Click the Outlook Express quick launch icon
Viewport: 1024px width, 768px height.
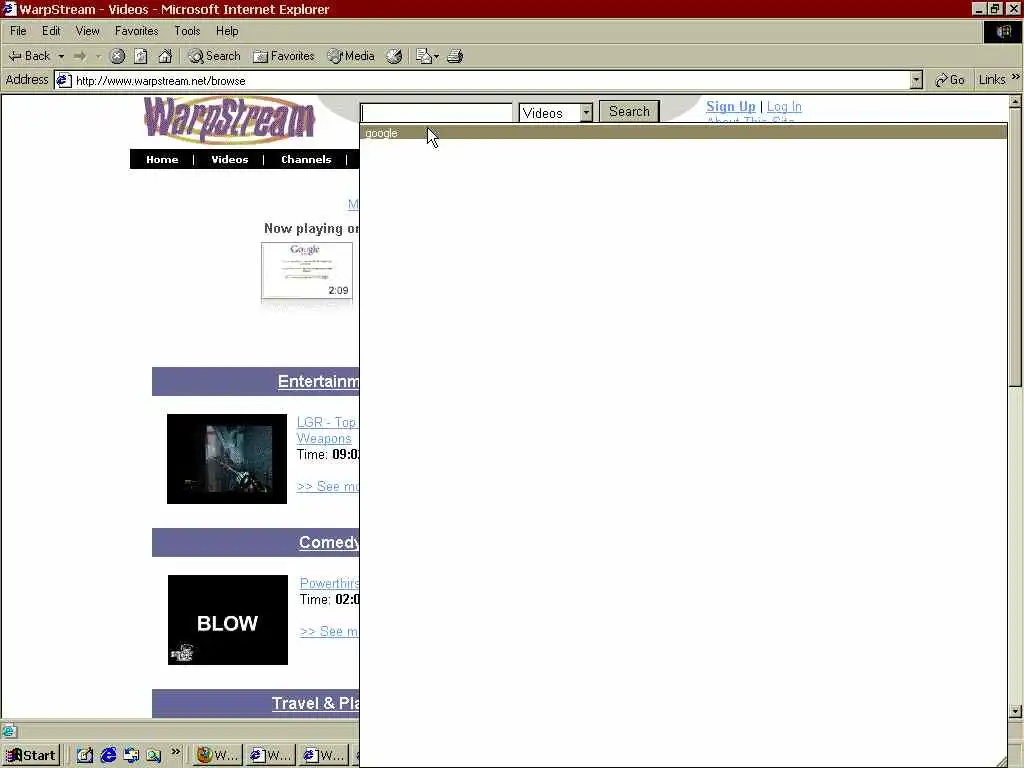pos(131,756)
